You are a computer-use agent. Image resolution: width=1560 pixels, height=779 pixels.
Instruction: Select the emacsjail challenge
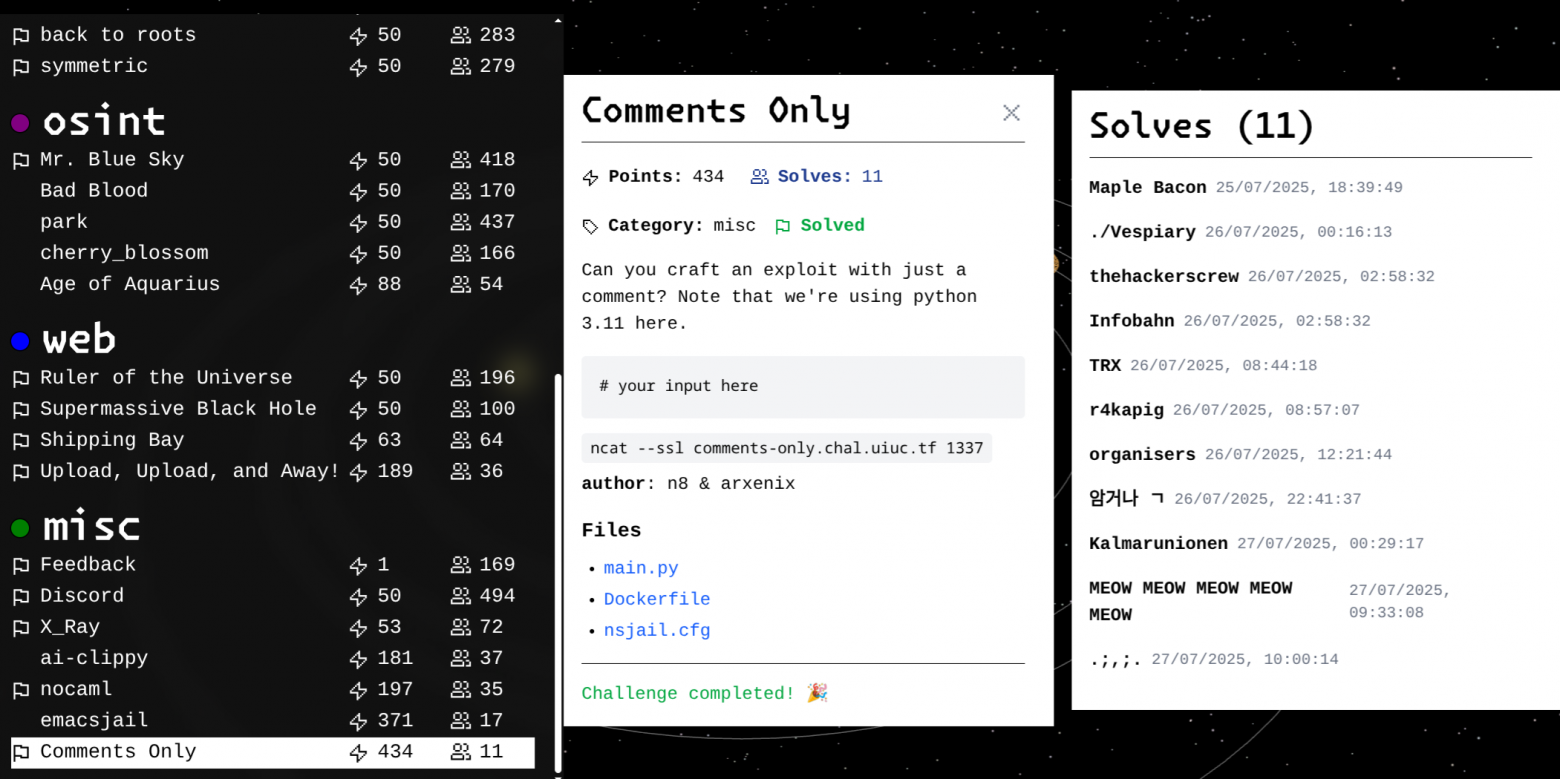point(94,721)
